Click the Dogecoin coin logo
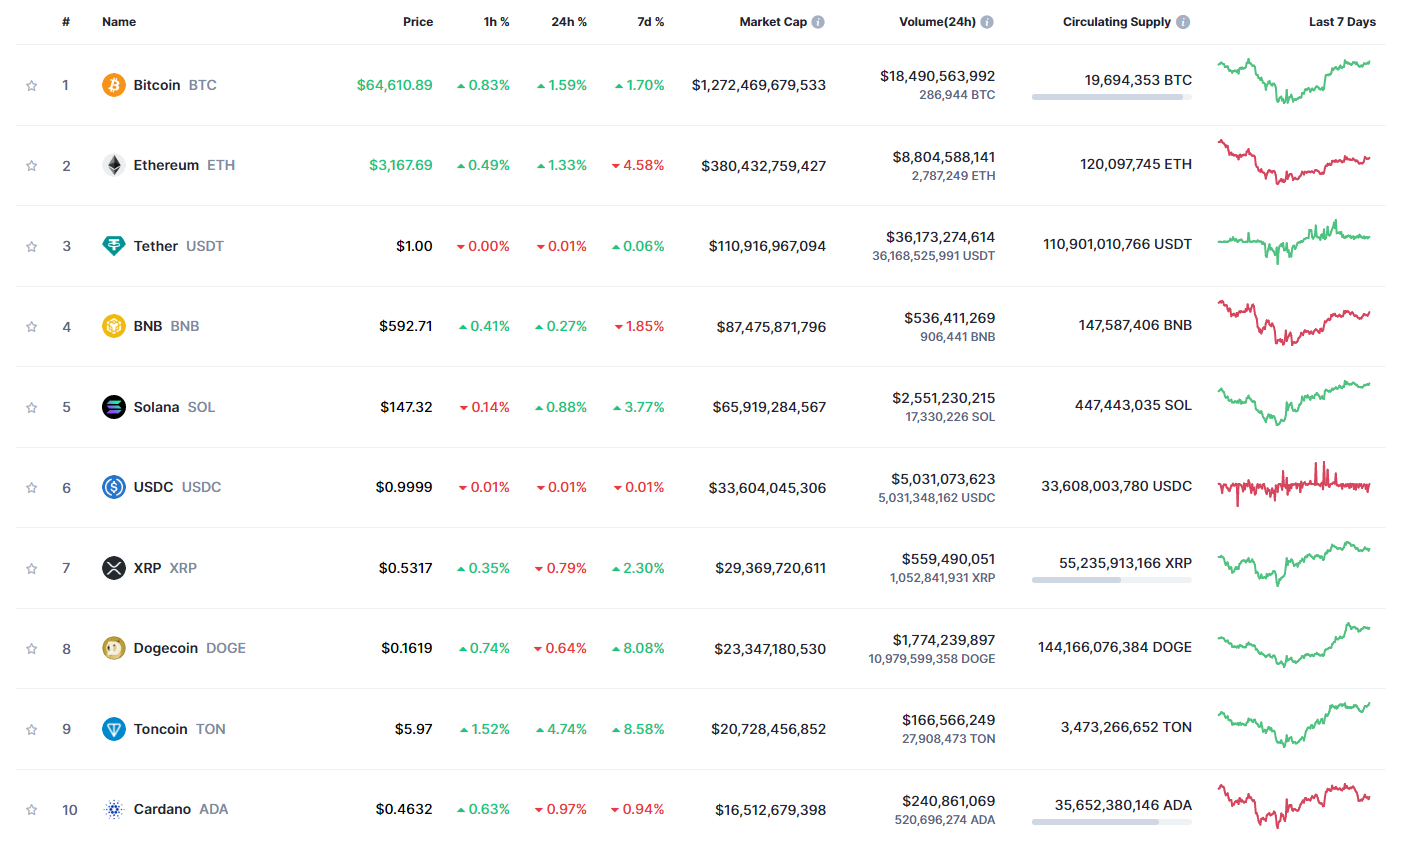This screenshot has height=848, width=1408. point(114,648)
